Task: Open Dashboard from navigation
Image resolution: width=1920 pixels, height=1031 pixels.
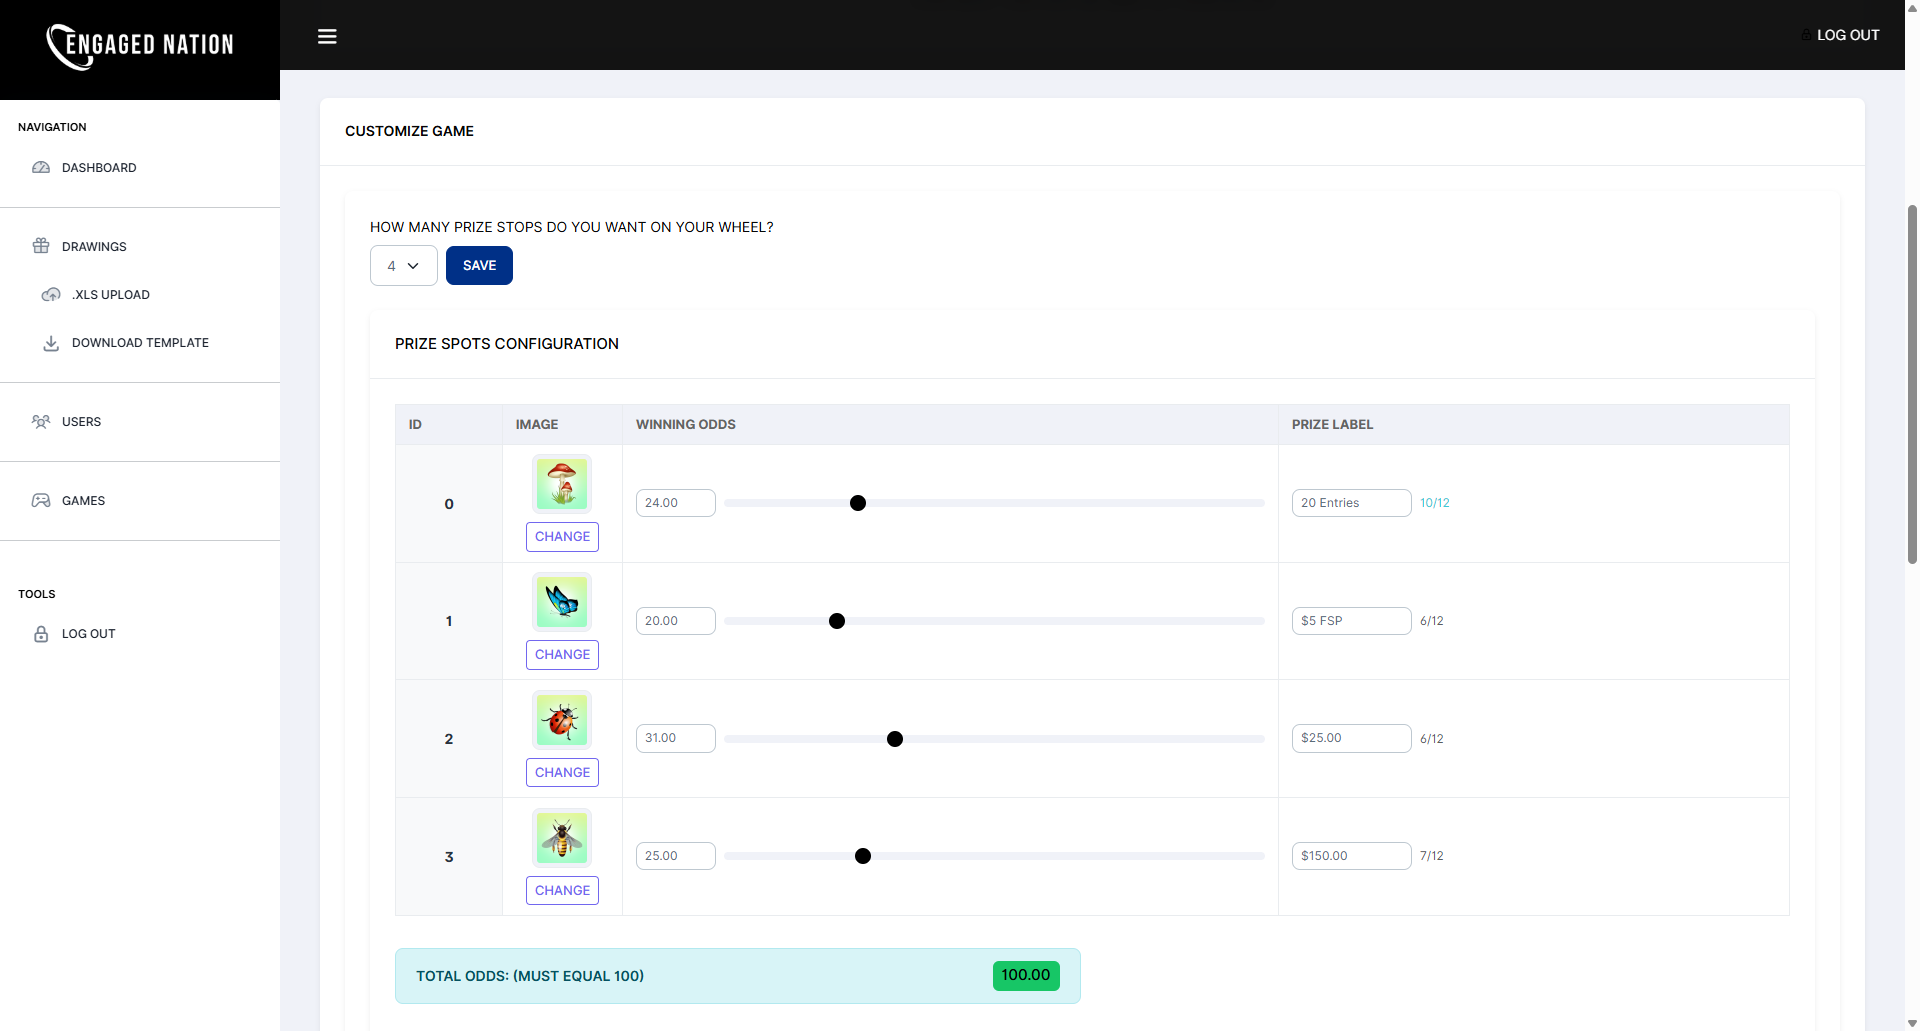Action: coord(99,167)
